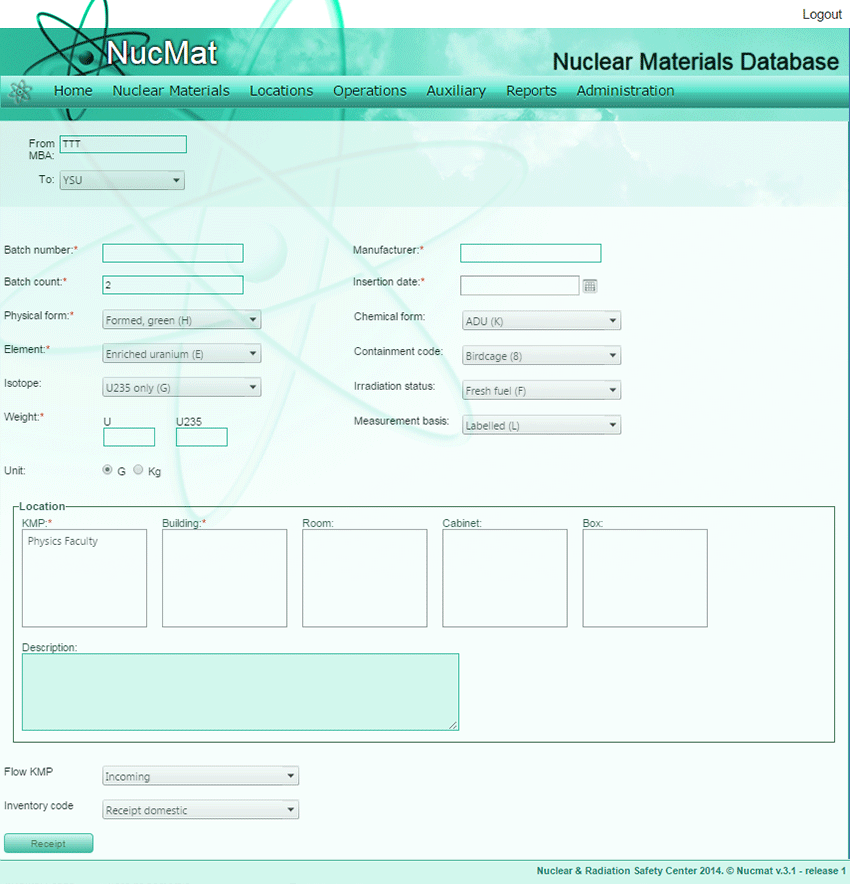The width and height of the screenshot is (850, 884).
Task: Focus the Batch number input field
Action: (173, 253)
